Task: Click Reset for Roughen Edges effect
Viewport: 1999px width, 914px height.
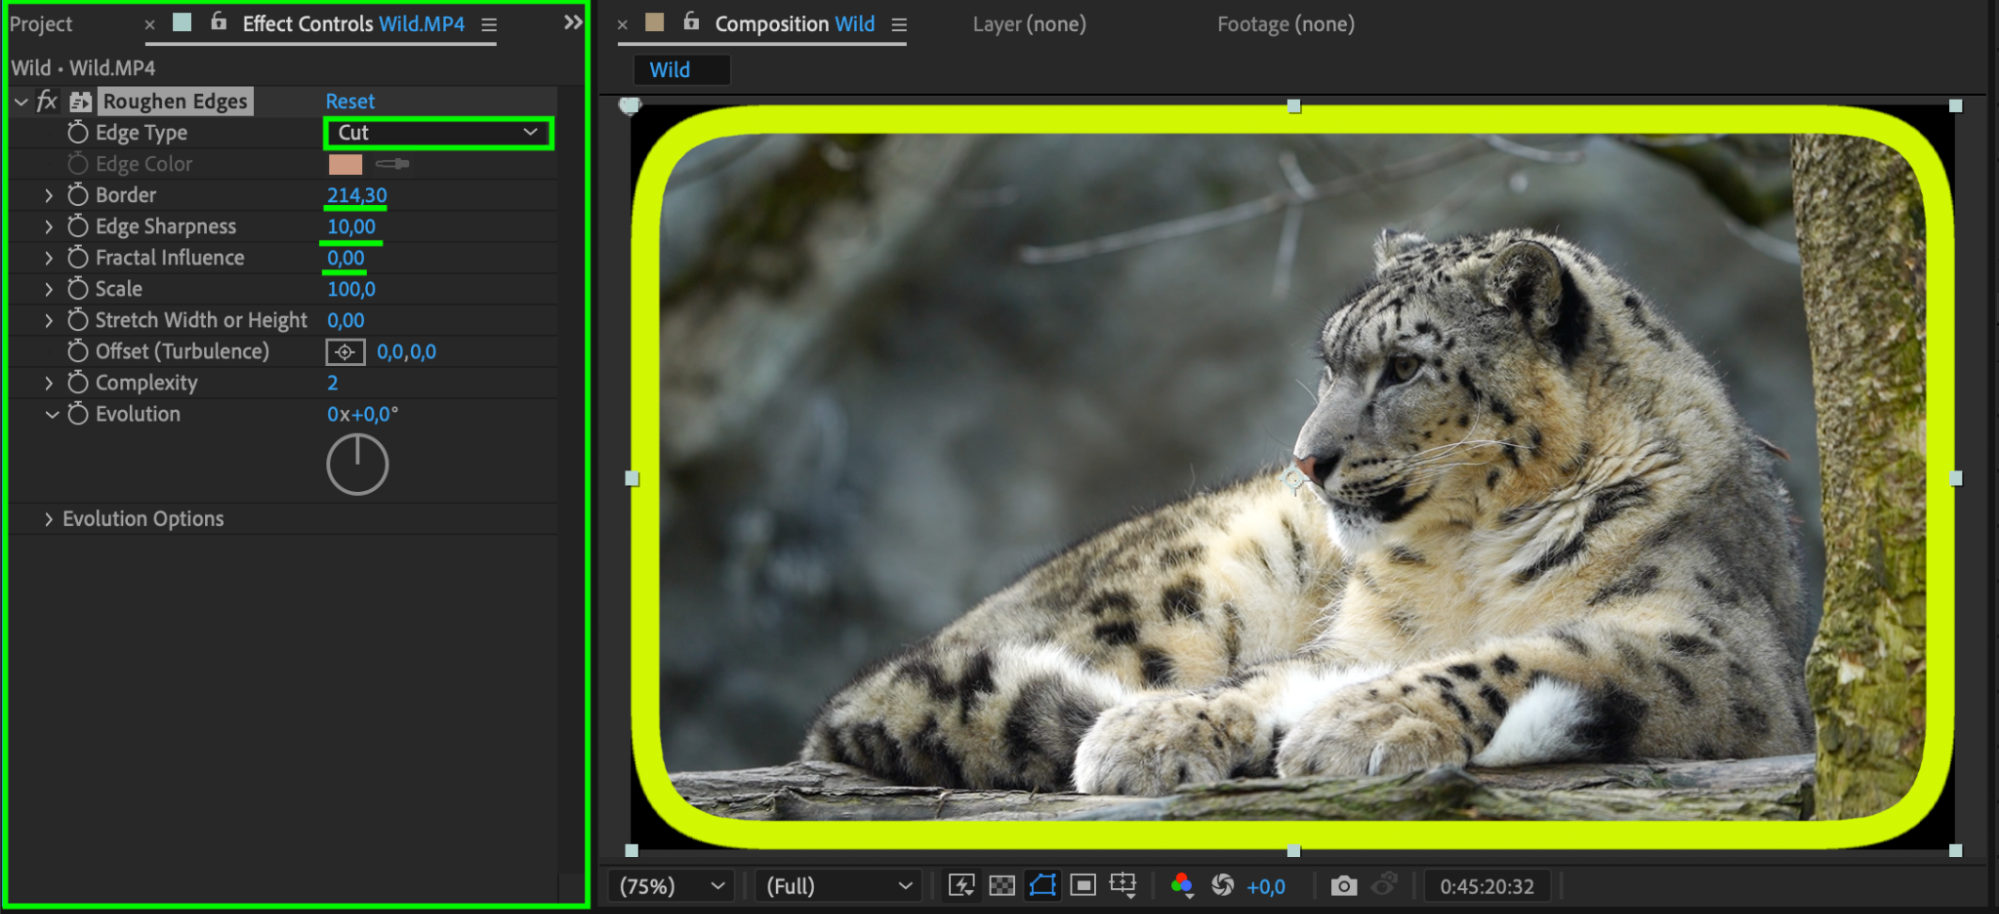Action: pyautogui.click(x=350, y=101)
